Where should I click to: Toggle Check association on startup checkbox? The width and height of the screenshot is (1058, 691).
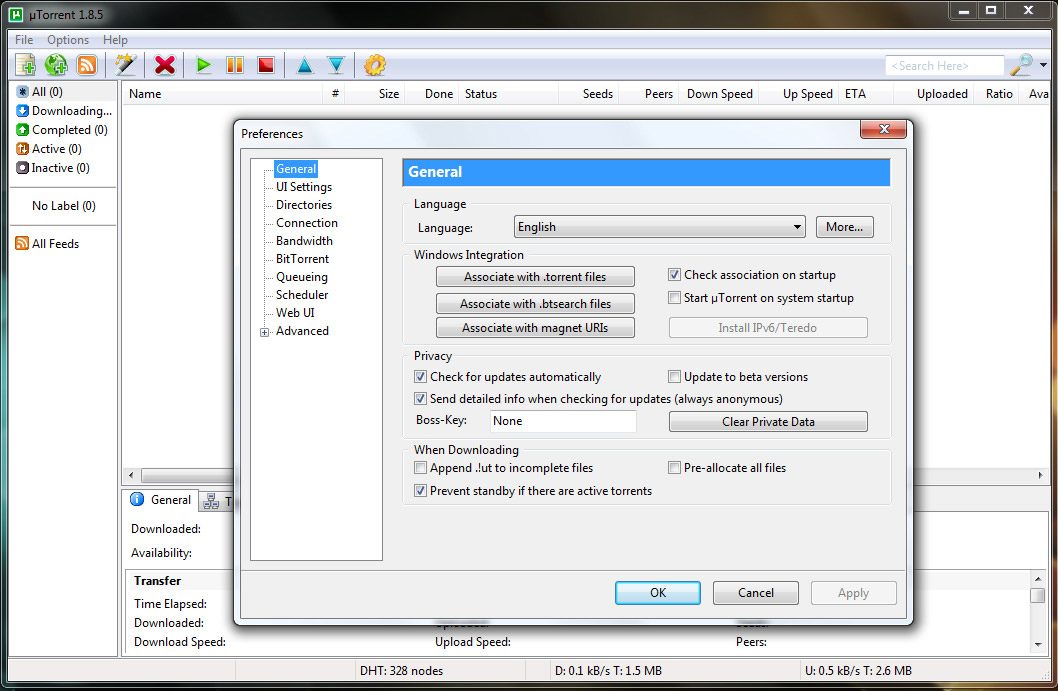point(674,275)
